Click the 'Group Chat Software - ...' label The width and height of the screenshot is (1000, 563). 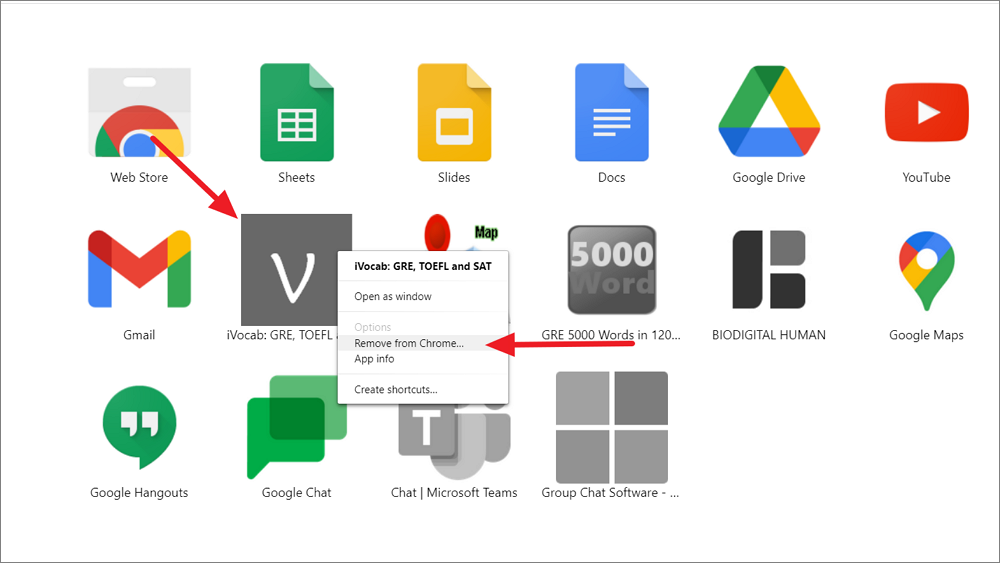click(x=610, y=492)
